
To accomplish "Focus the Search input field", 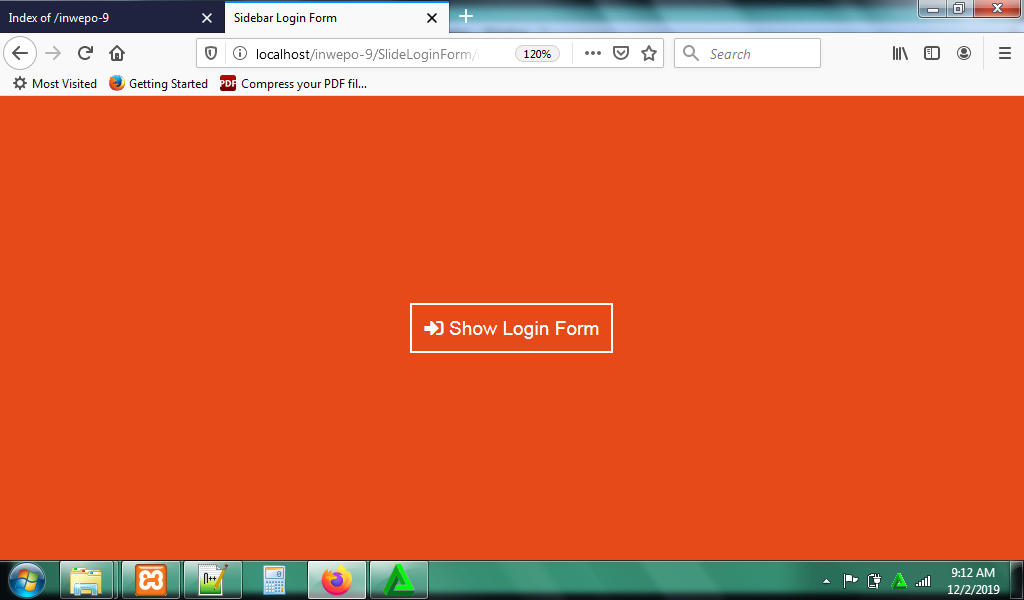I will (747, 54).
